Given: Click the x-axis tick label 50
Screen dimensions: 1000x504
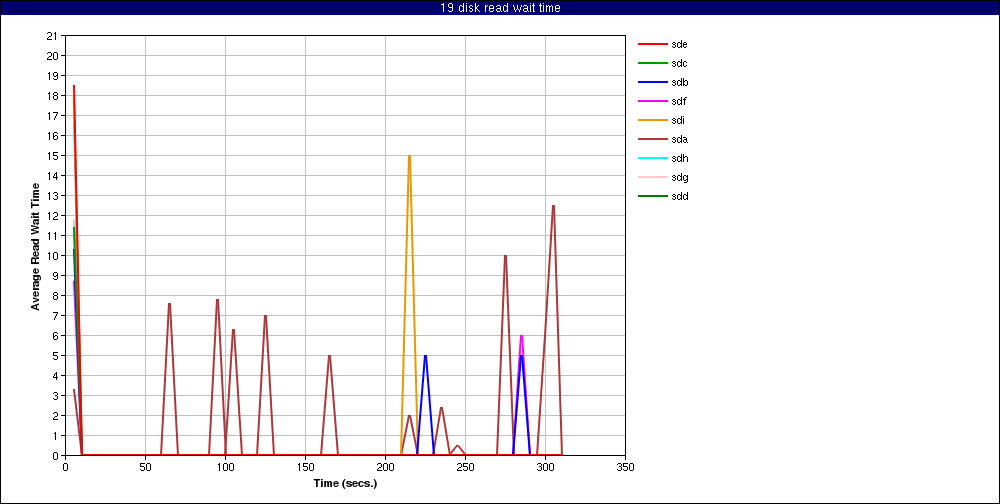Looking at the screenshot, I should point(145,467).
